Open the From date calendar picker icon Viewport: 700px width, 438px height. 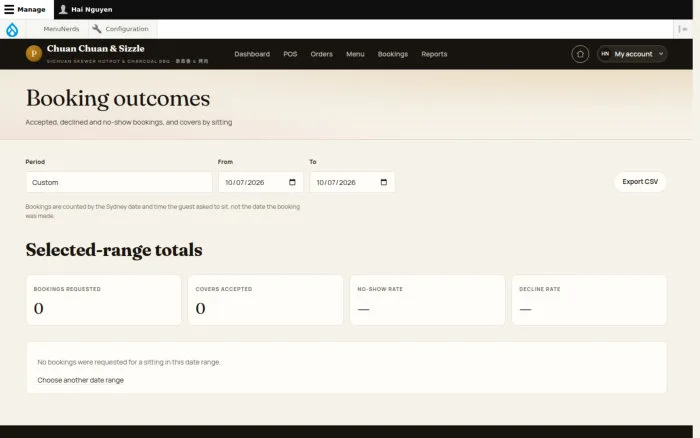click(292, 182)
